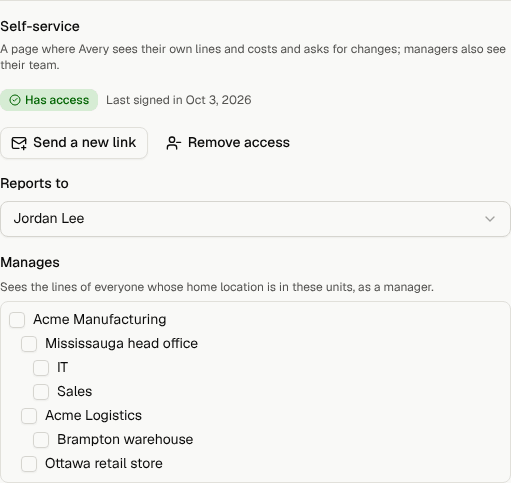Select the Brampton warehouse checkbox
The width and height of the screenshot is (511, 483).
tap(41, 440)
